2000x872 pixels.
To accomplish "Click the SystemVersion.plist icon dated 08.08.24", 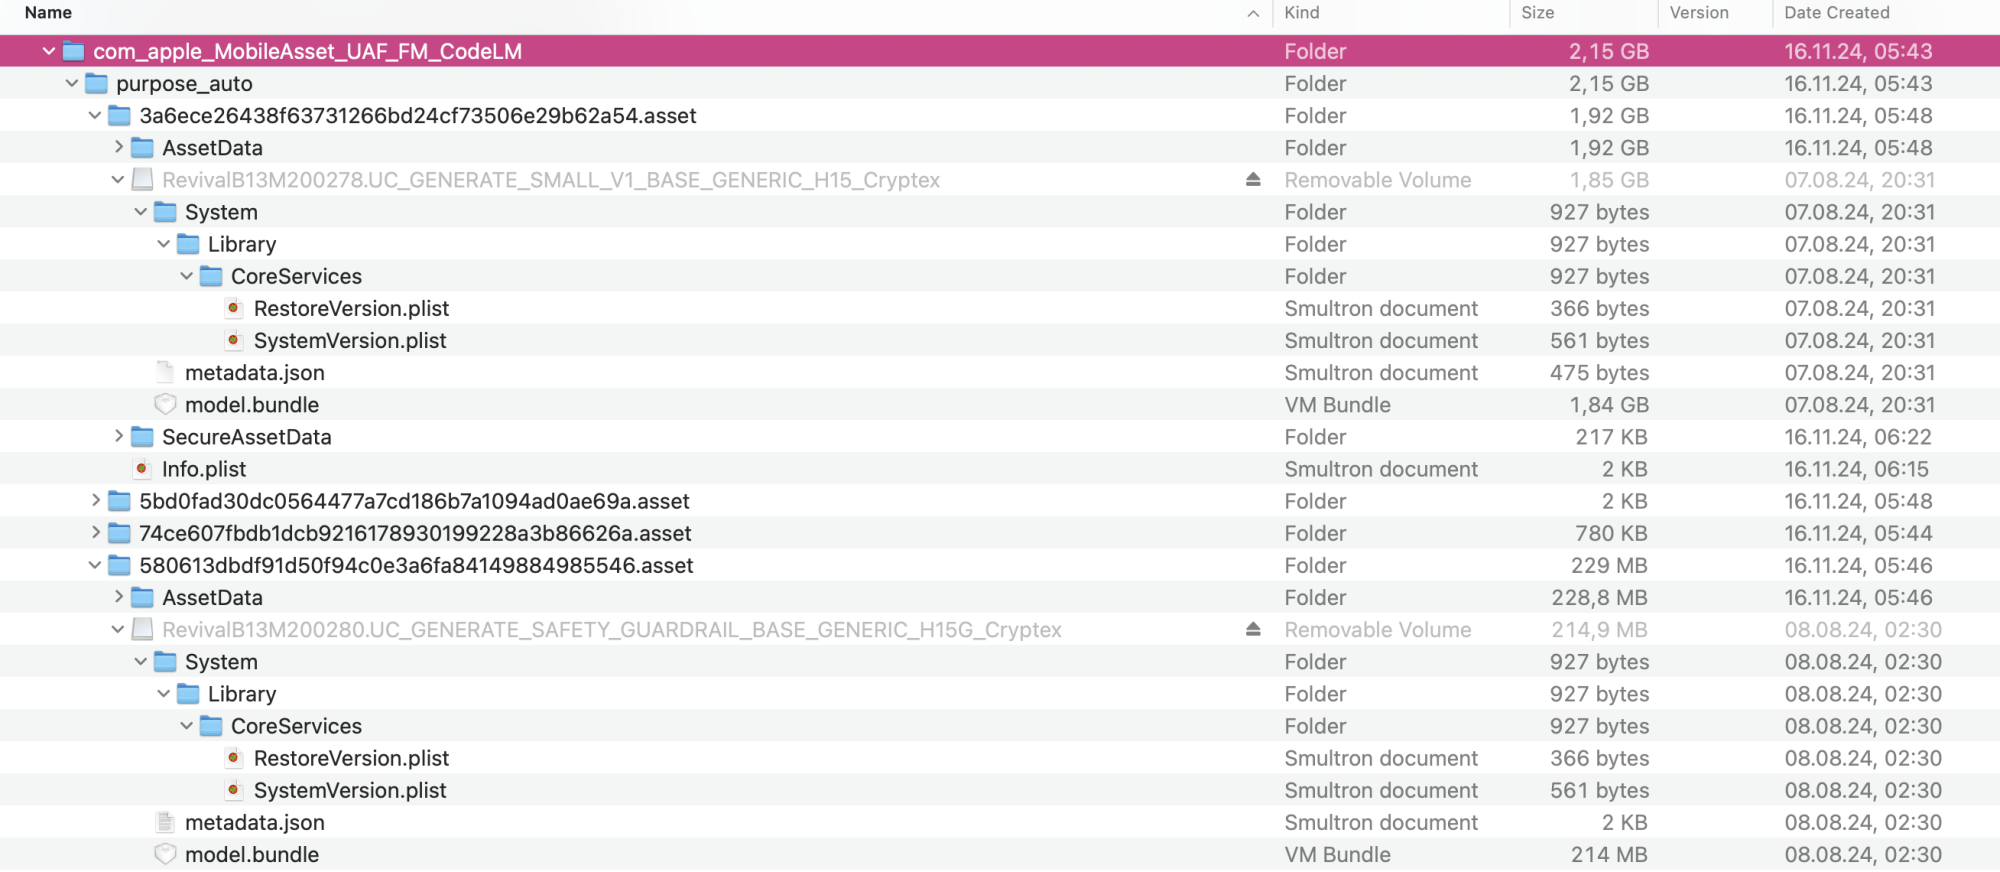I will pyautogui.click(x=233, y=789).
